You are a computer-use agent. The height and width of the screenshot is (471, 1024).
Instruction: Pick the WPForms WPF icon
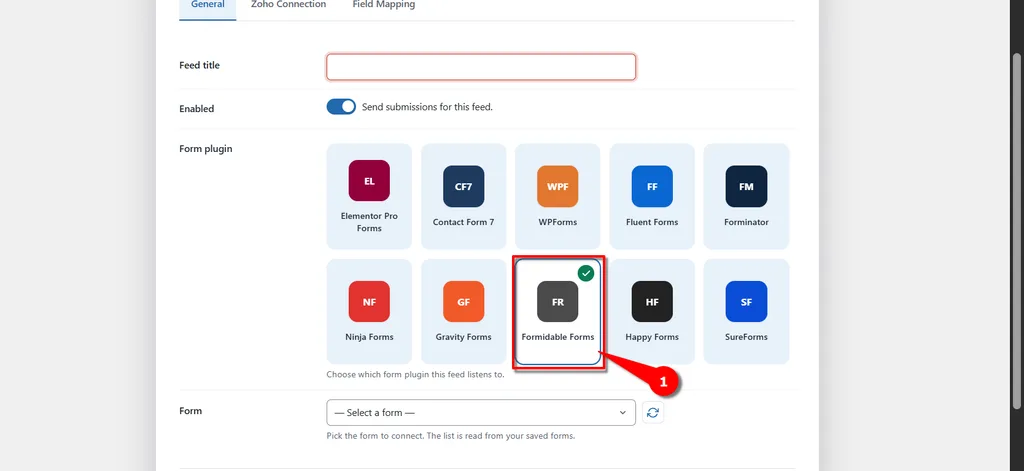[558, 186]
